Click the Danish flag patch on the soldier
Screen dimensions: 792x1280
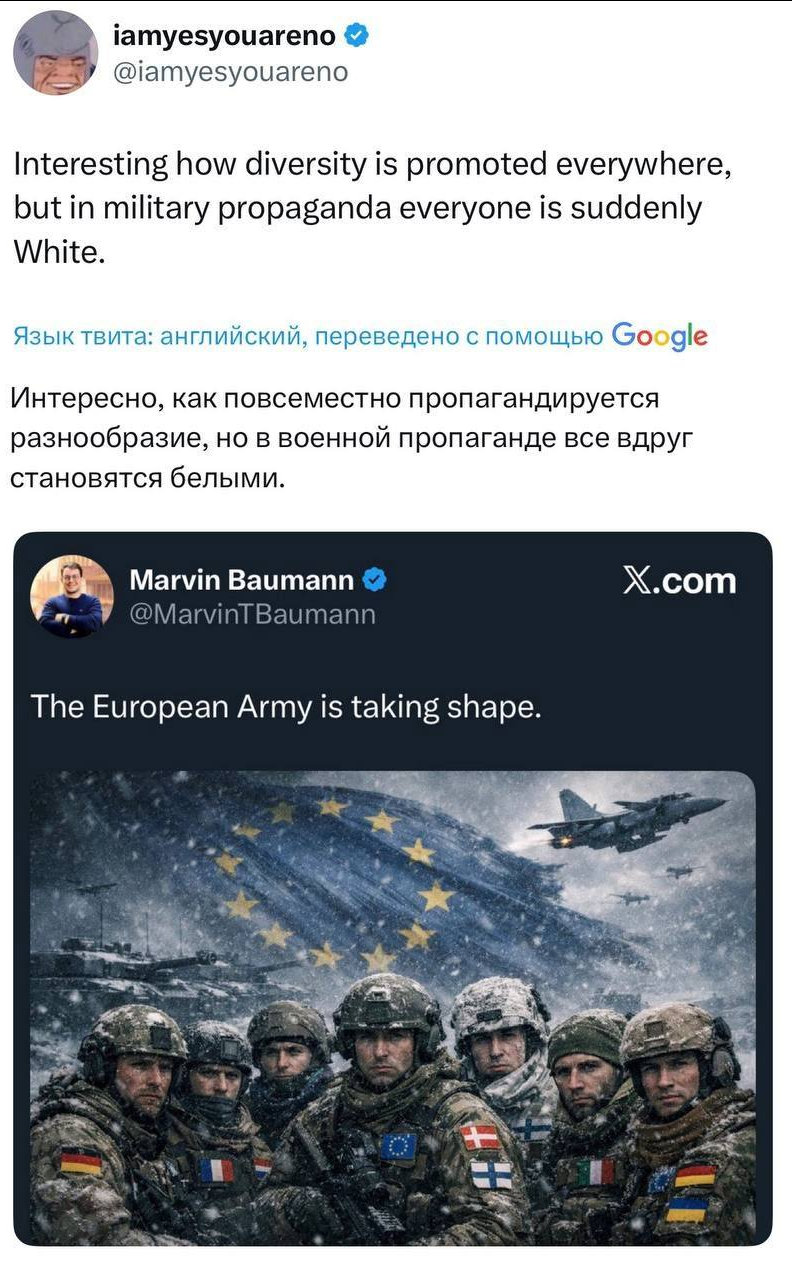pyautogui.click(x=479, y=1137)
